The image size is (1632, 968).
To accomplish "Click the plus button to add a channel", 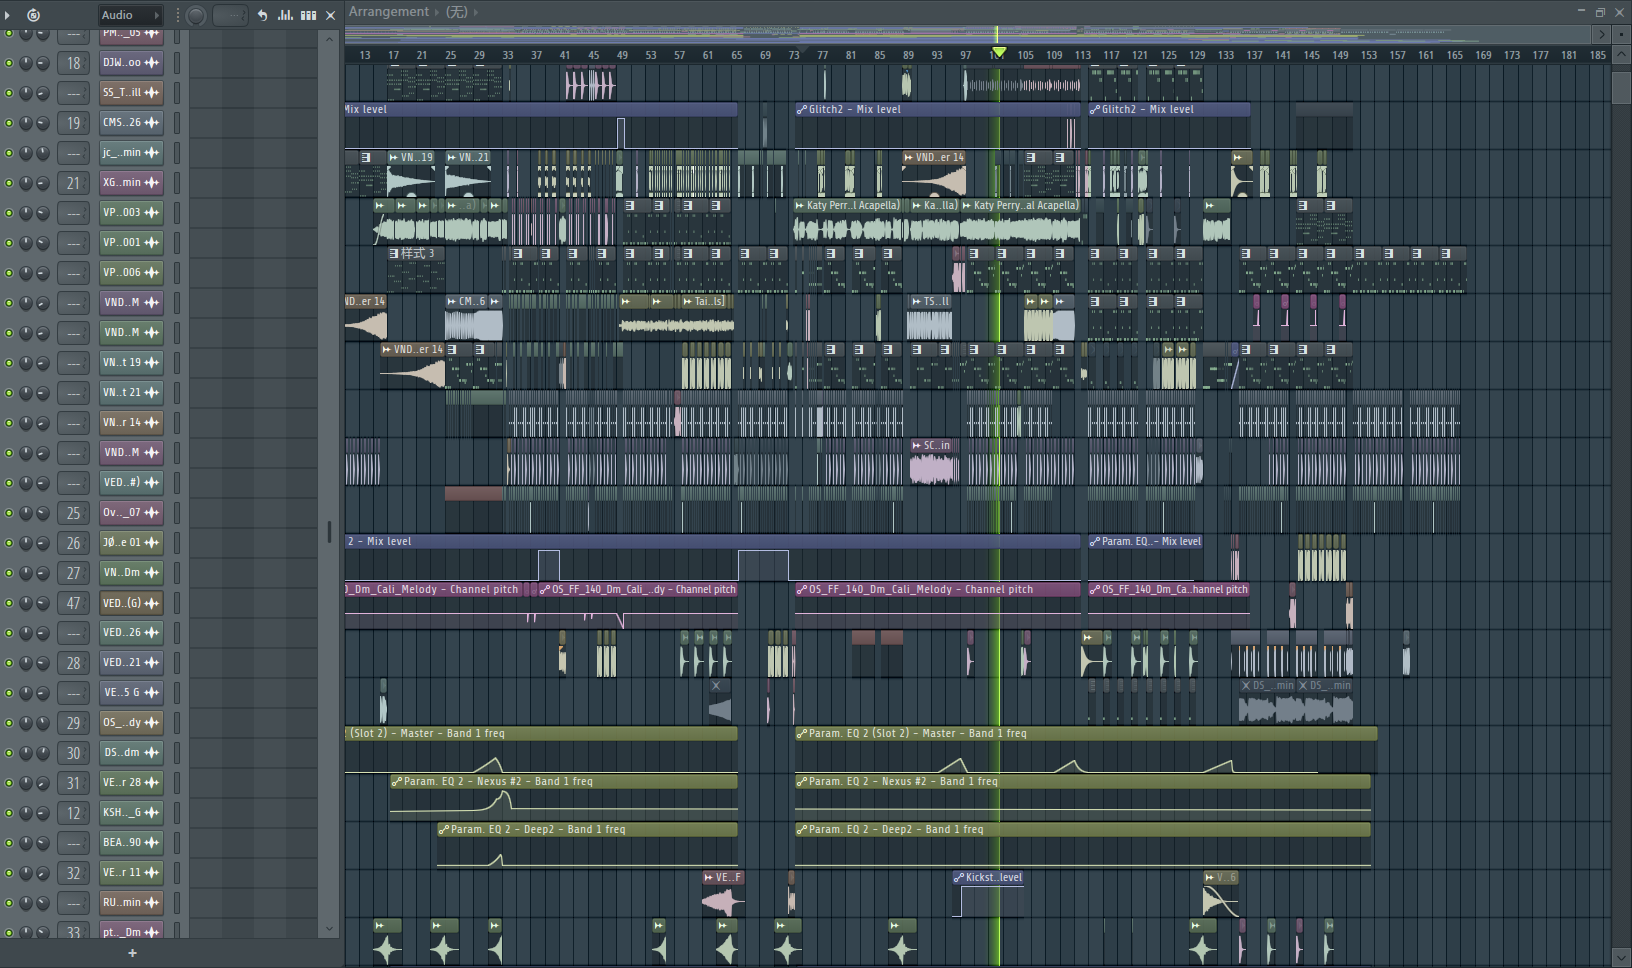I will pos(132,953).
